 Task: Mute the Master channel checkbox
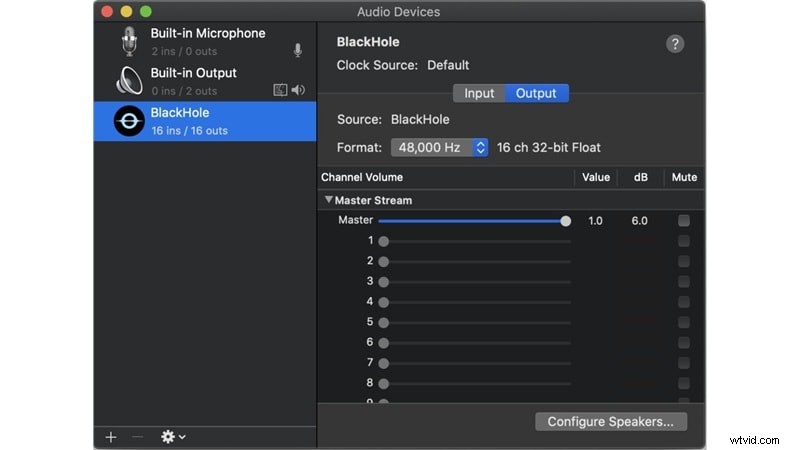click(x=684, y=220)
